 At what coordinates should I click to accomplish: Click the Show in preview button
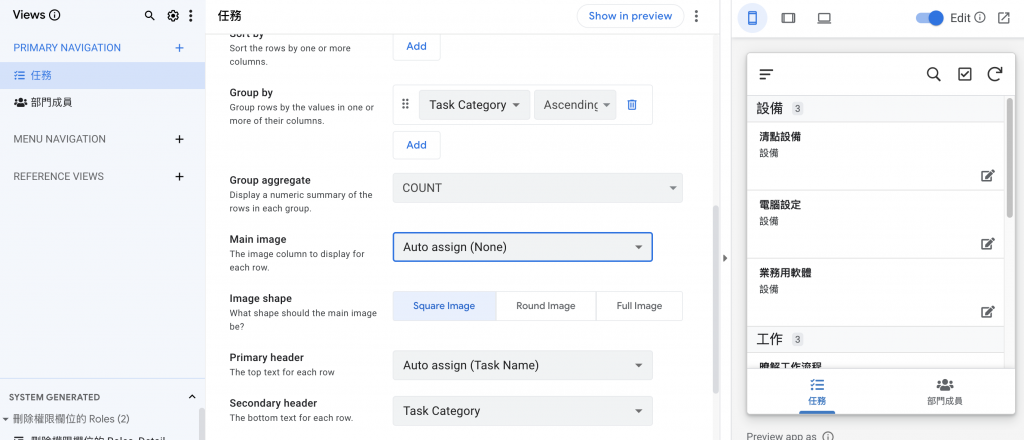tap(630, 16)
